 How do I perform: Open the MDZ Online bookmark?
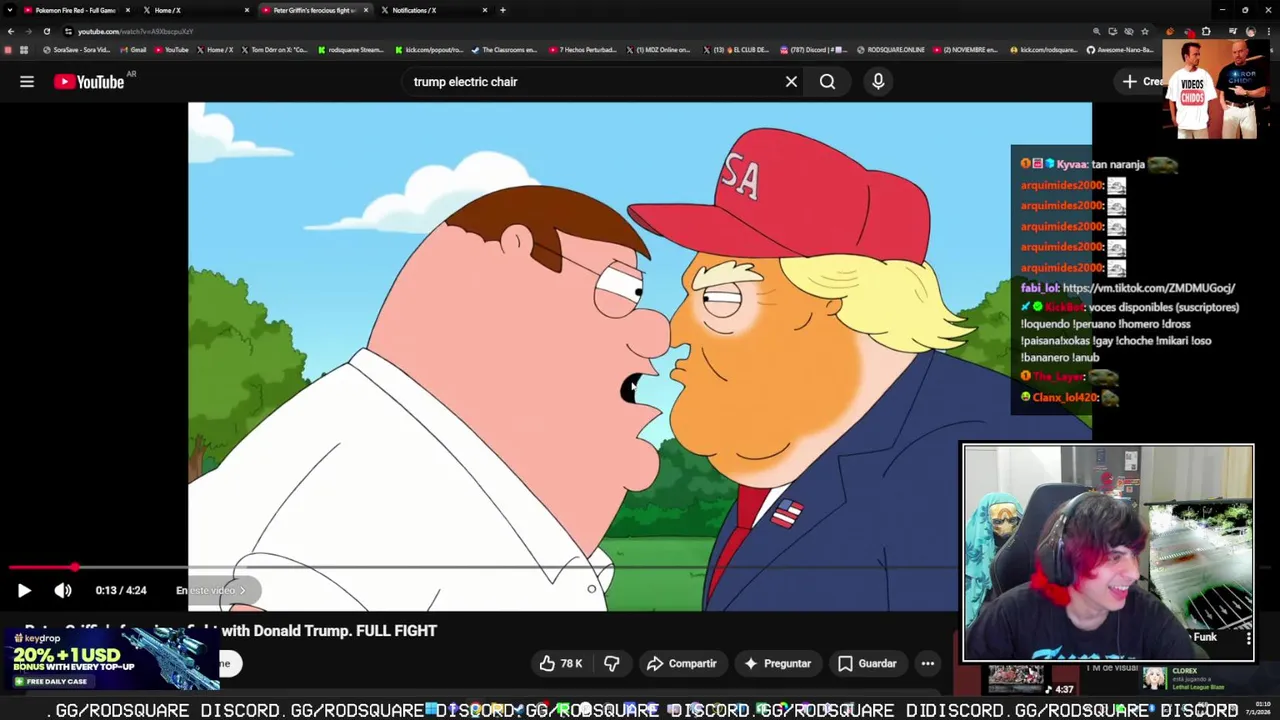[660, 50]
